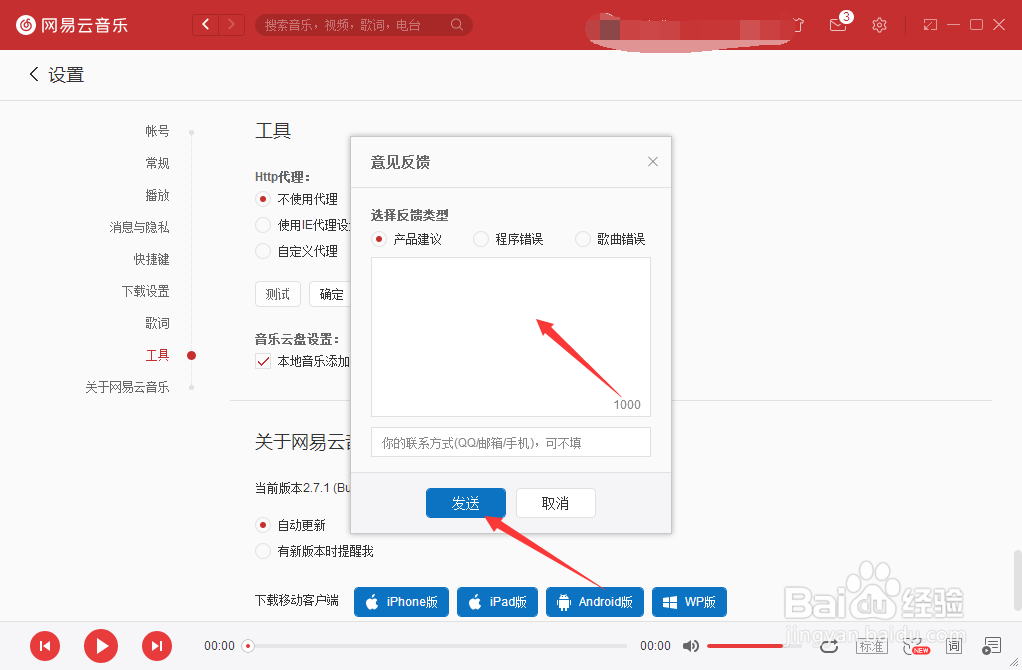
Task: Open the messages envelope icon
Action: (838, 25)
